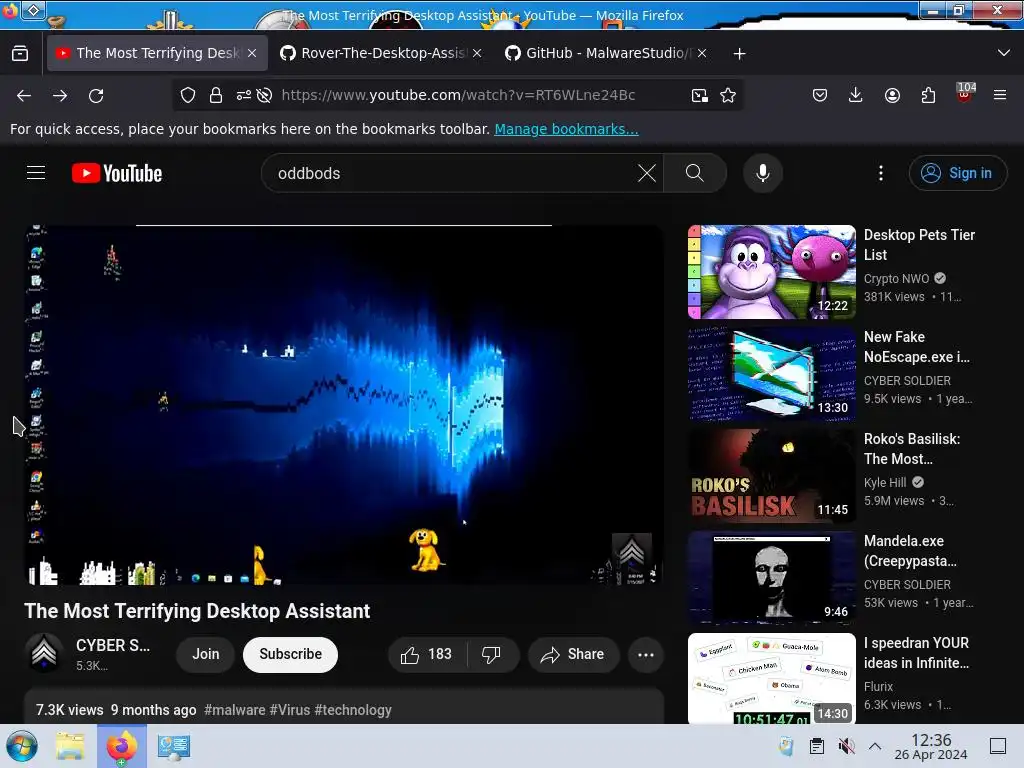Open Crypto NWO channel name
This screenshot has height=768, width=1024.
click(x=896, y=279)
